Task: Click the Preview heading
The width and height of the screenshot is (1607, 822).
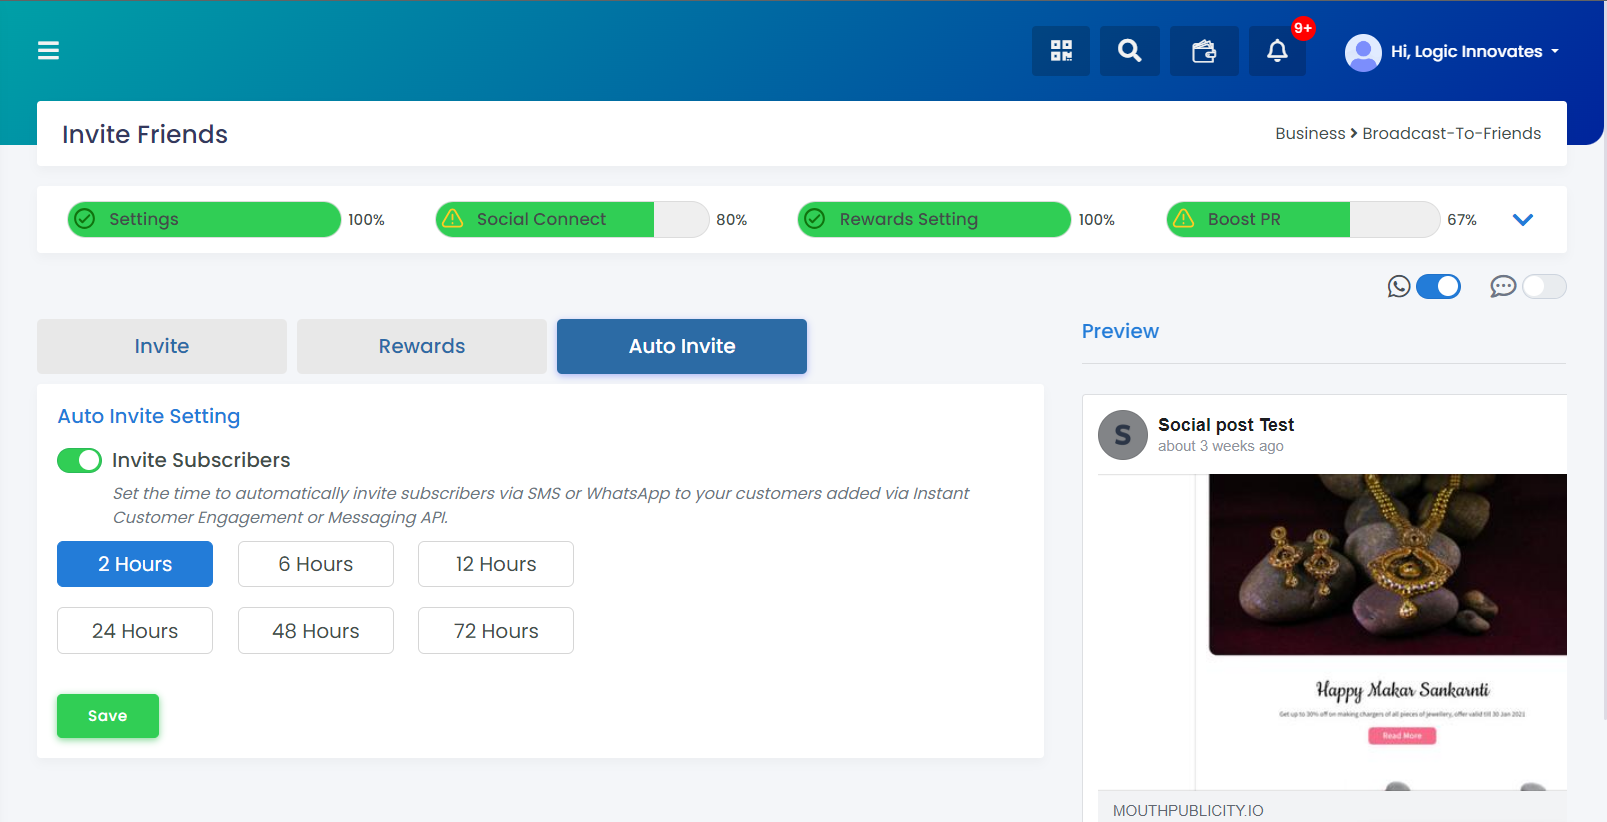Action: [1120, 331]
